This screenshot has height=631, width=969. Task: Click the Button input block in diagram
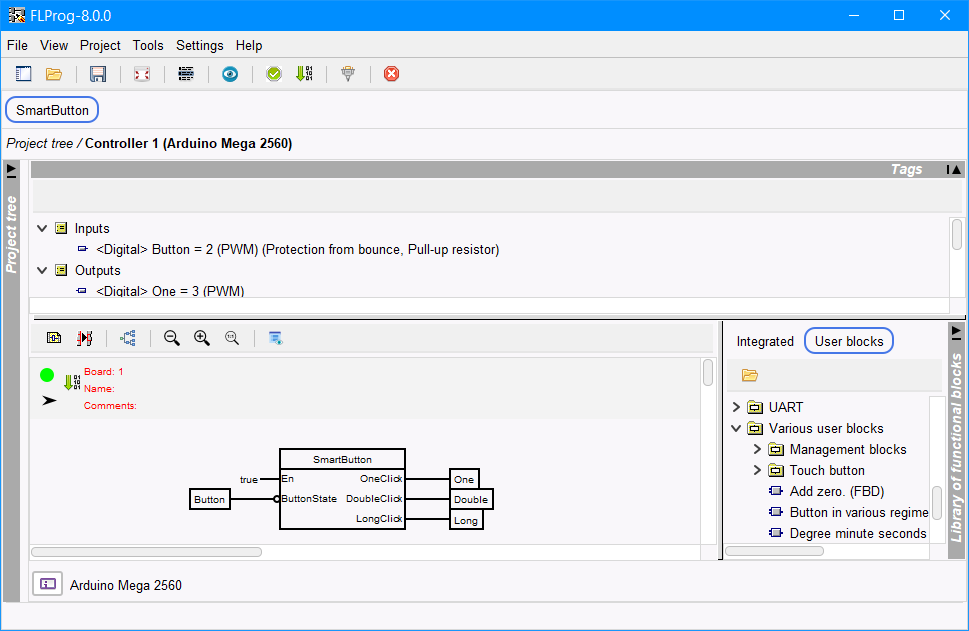point(209,499)
